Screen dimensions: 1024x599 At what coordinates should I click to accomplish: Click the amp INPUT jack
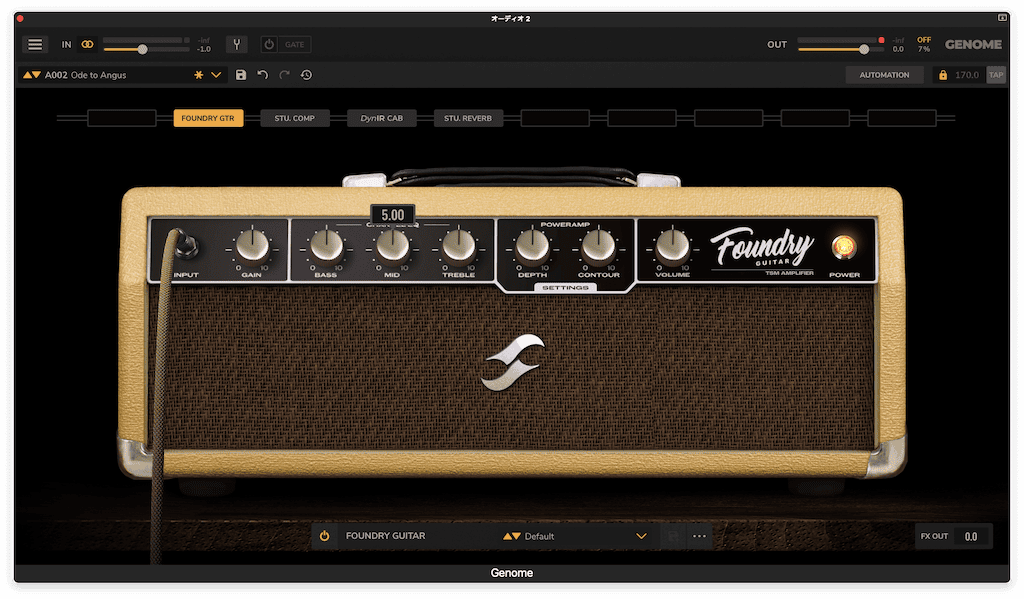click(x=186, y=244)
